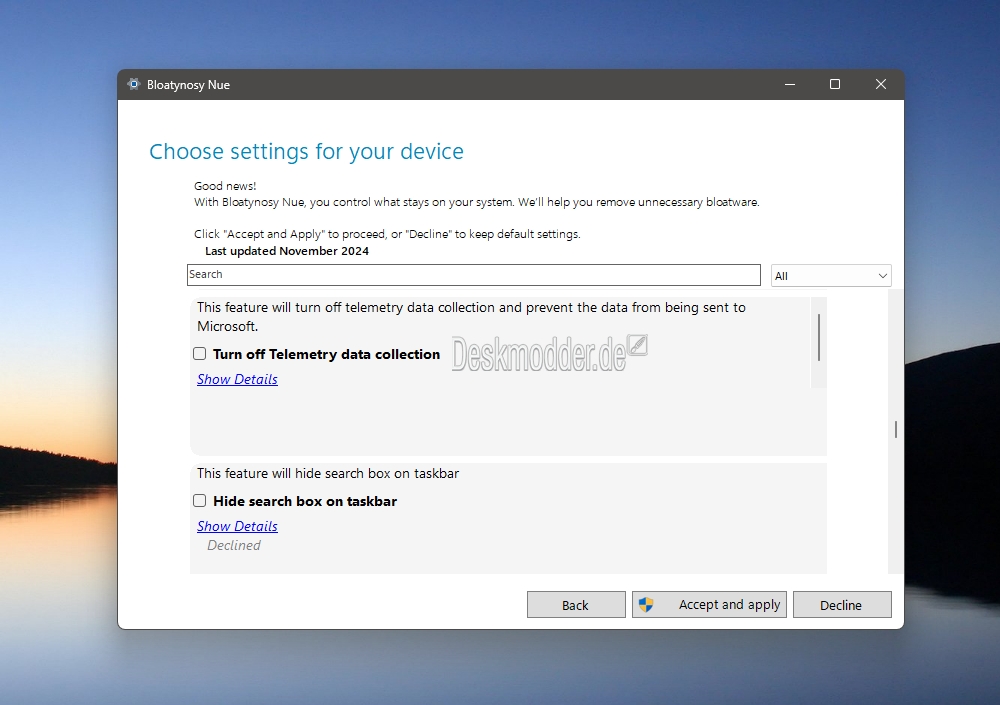Close the Bloatynosy Nue window
The height and width of the screenshot is (705, 1000).
pos(881,84)
